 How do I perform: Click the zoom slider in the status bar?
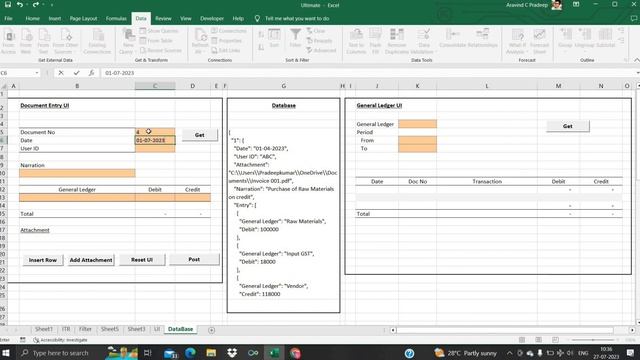click(x=593, y=340)
